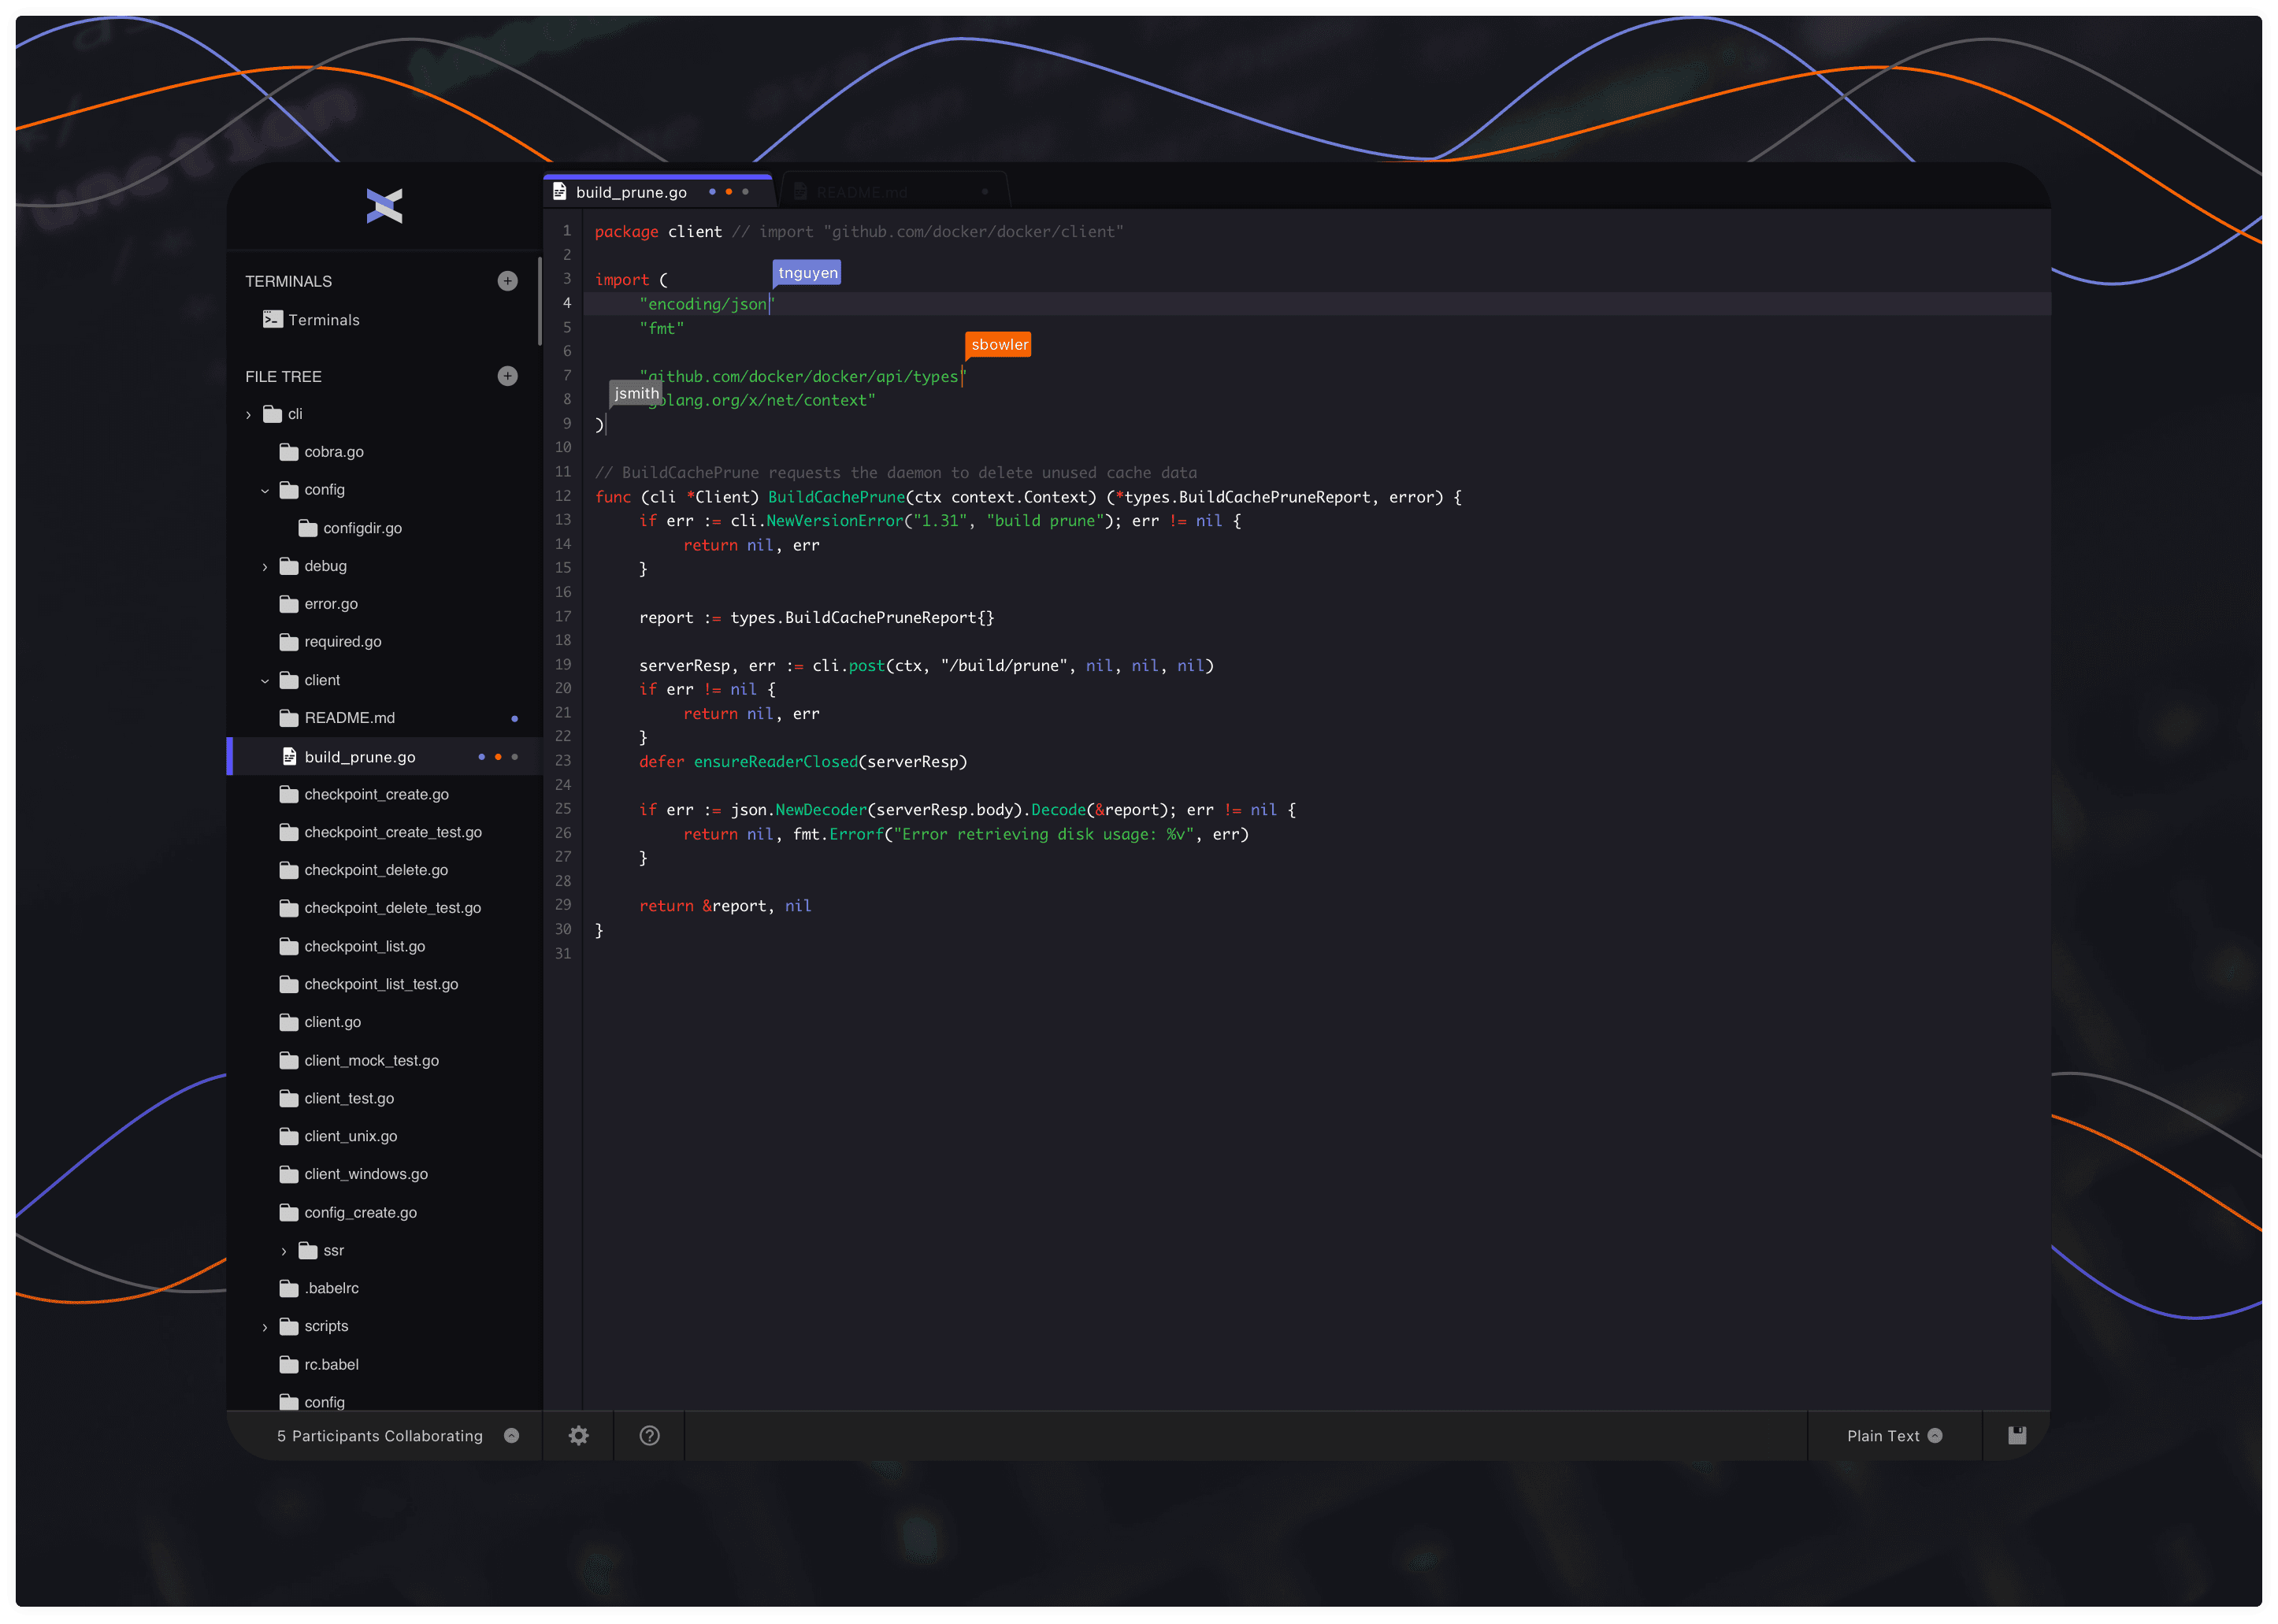Click the orange sbowler cursor tag
This screenshot has width=2278, height=1624.
pos(998,345)
